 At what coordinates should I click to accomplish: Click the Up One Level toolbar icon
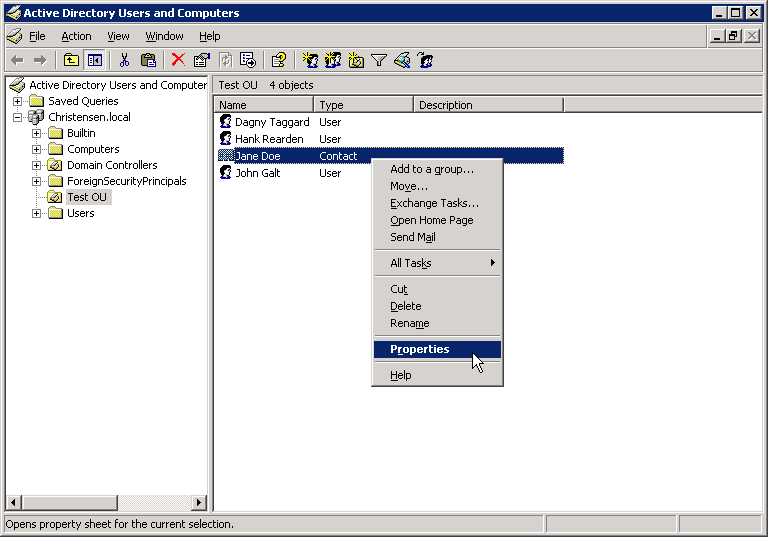71,60
